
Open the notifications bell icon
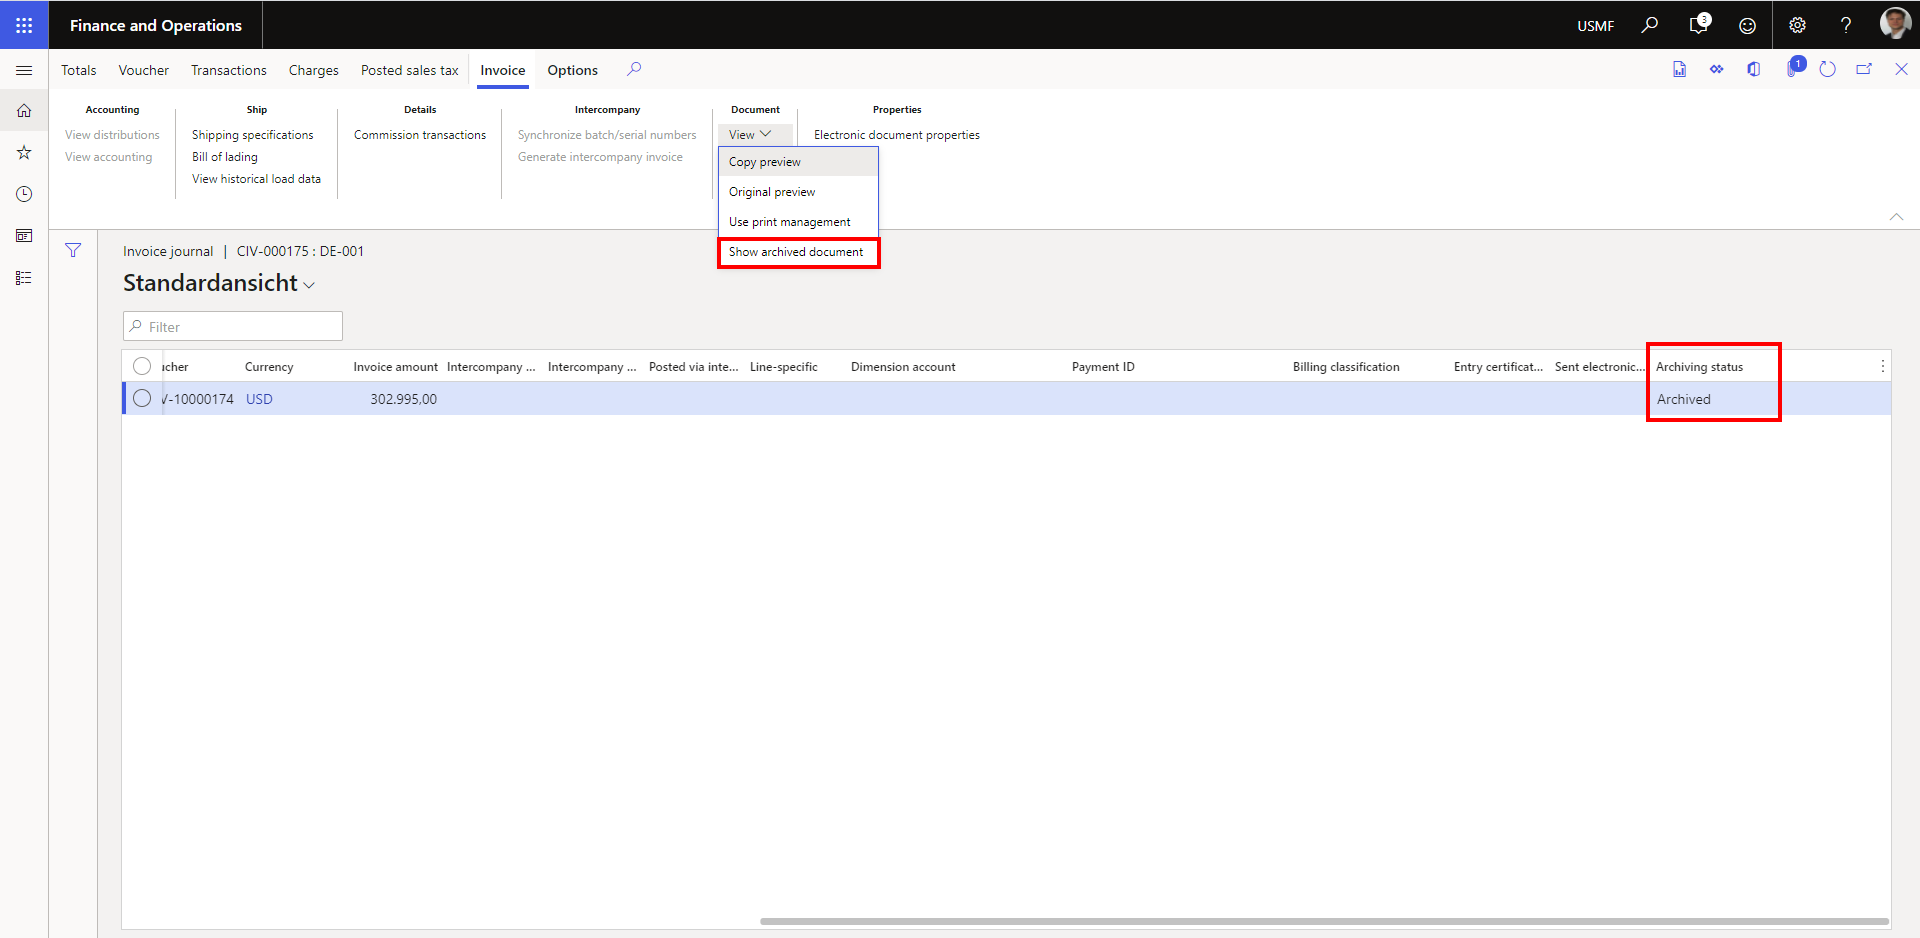(x=1699, y=25)
